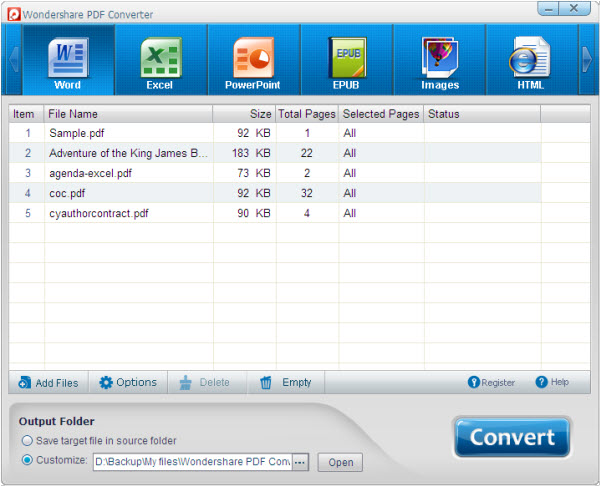Select the Sample.pdf row
This screenshot has height=486, width=600.
click(299, 133)
